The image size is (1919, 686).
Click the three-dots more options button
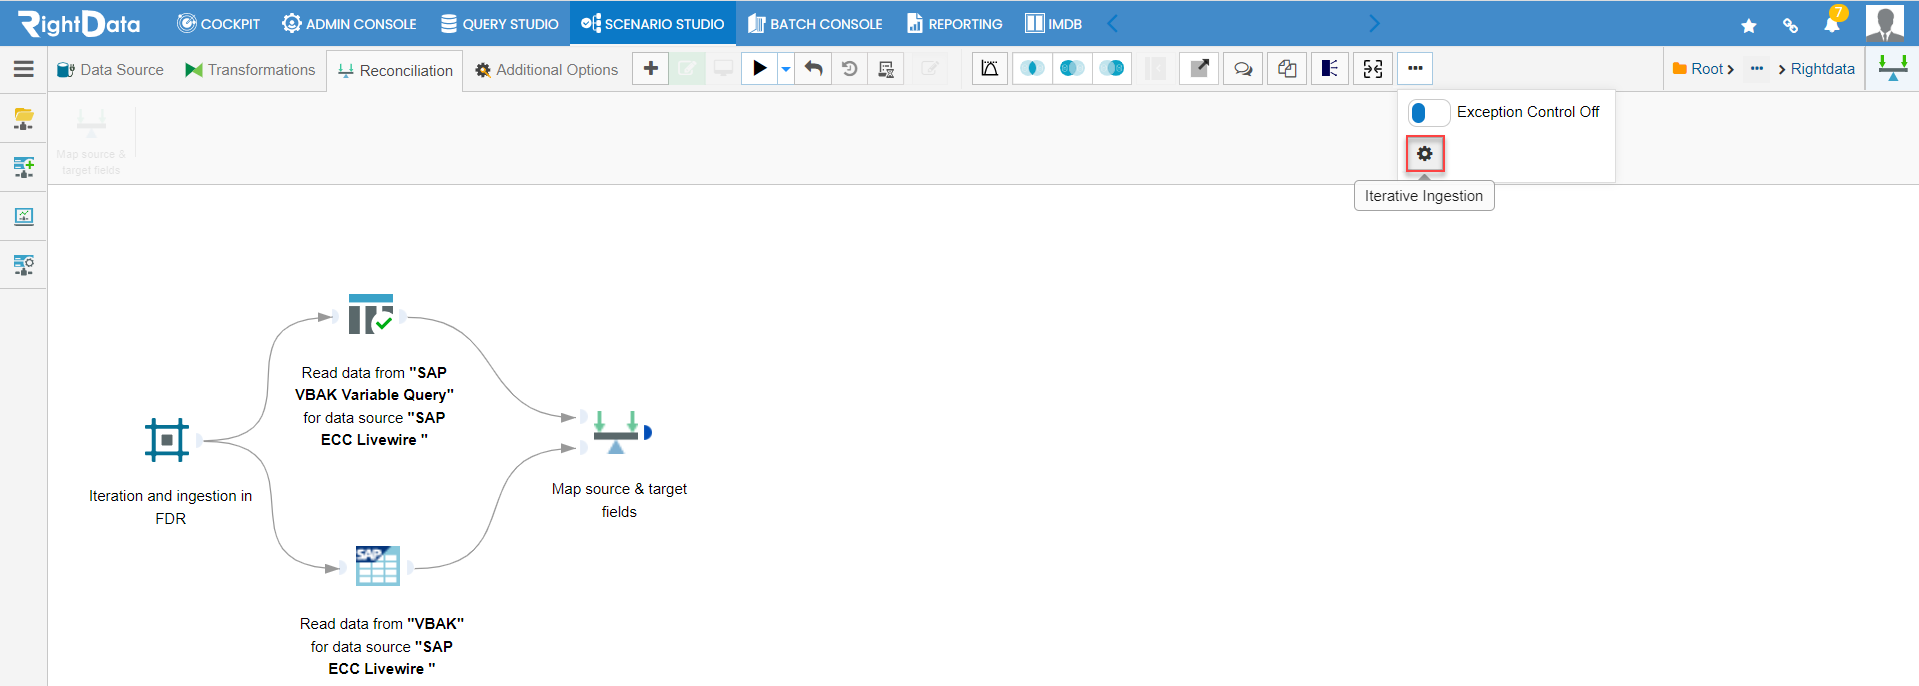click(x=1415, y=68)
